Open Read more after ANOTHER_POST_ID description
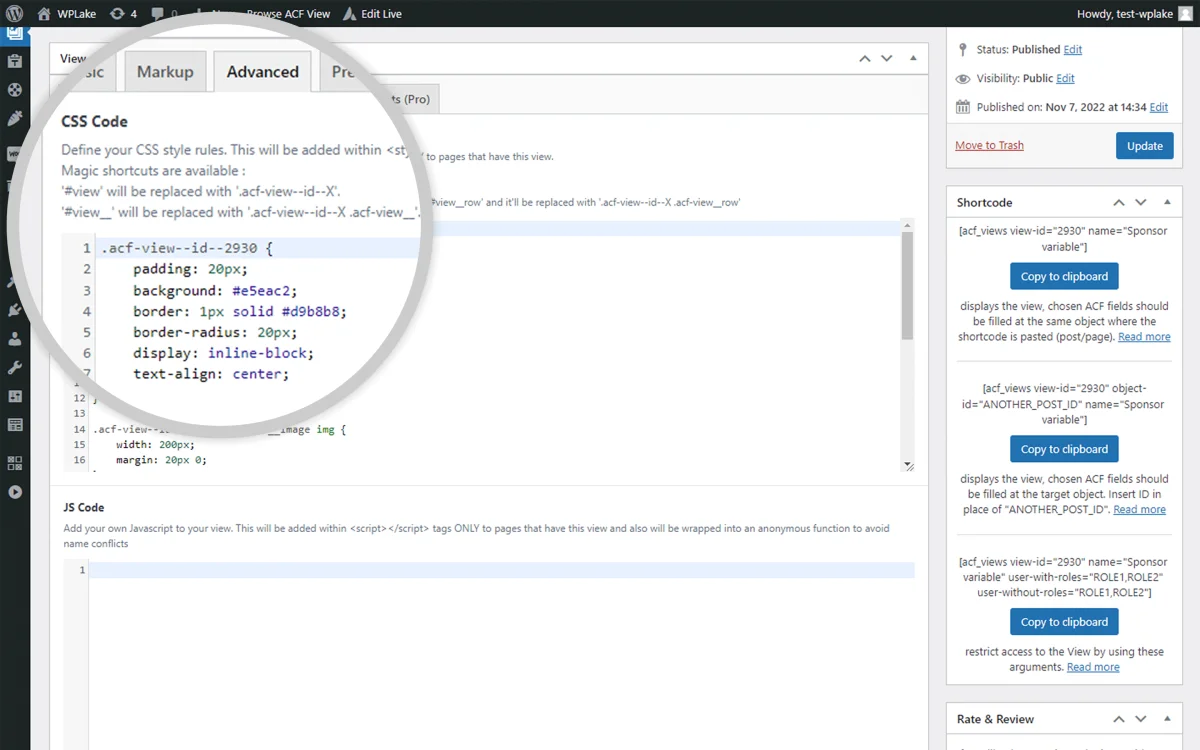 [x=1139, y=510]
